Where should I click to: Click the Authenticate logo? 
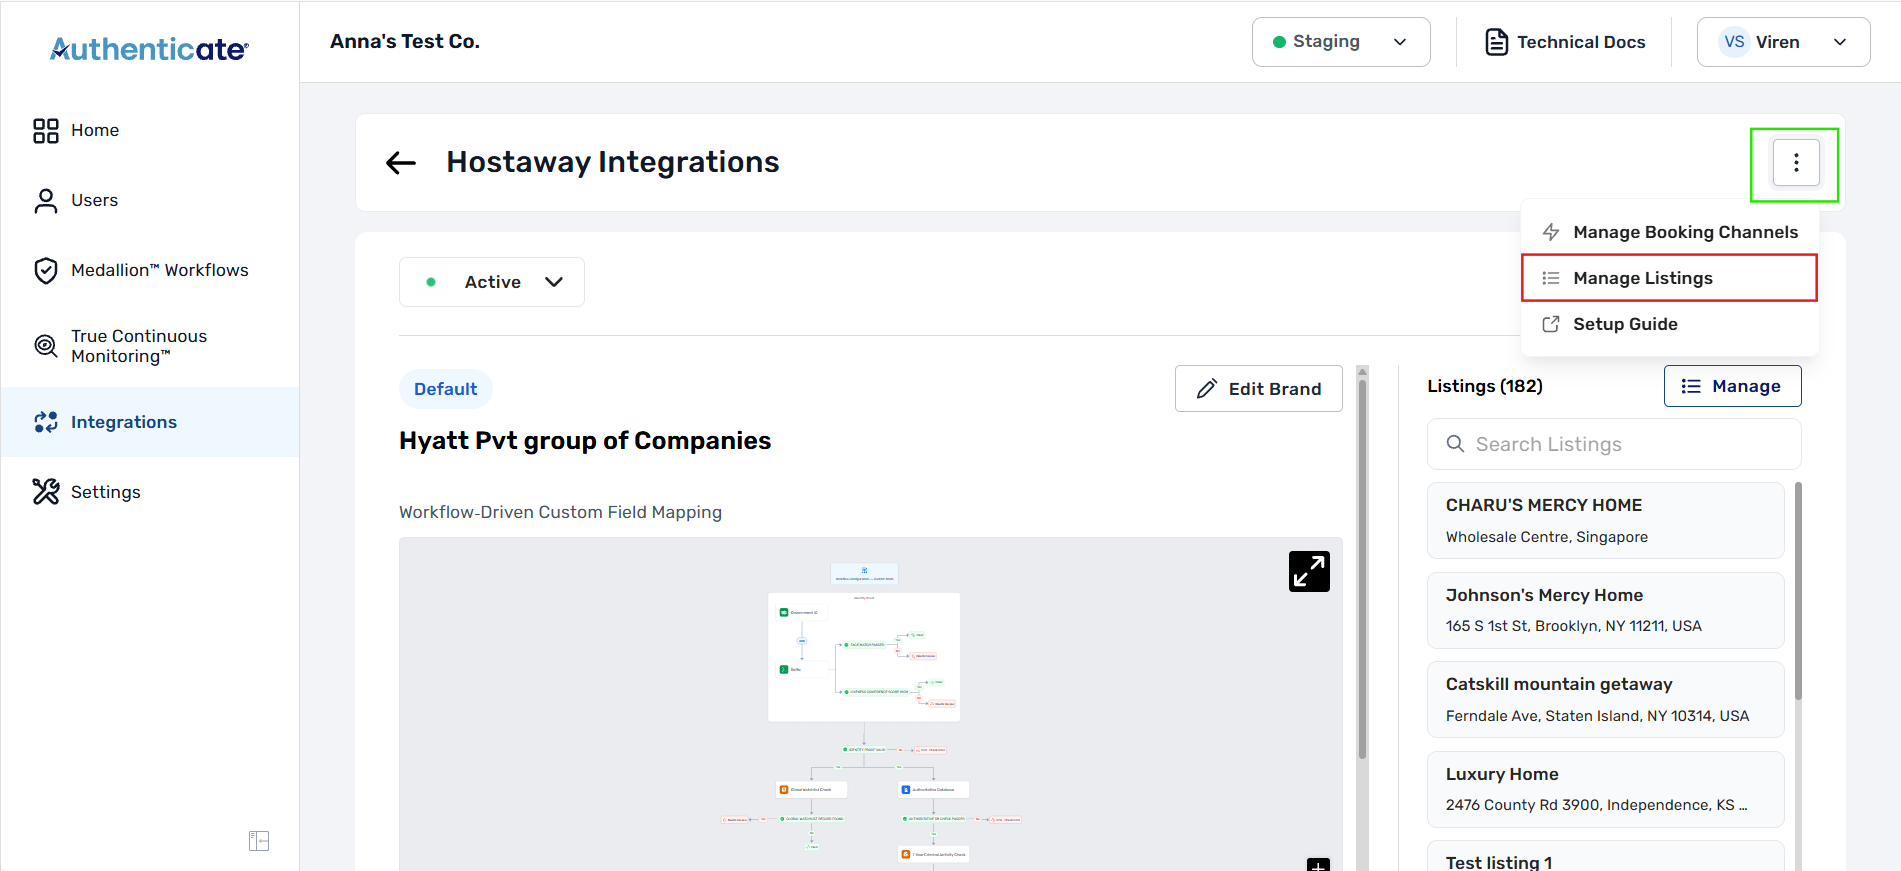(149, 49)
